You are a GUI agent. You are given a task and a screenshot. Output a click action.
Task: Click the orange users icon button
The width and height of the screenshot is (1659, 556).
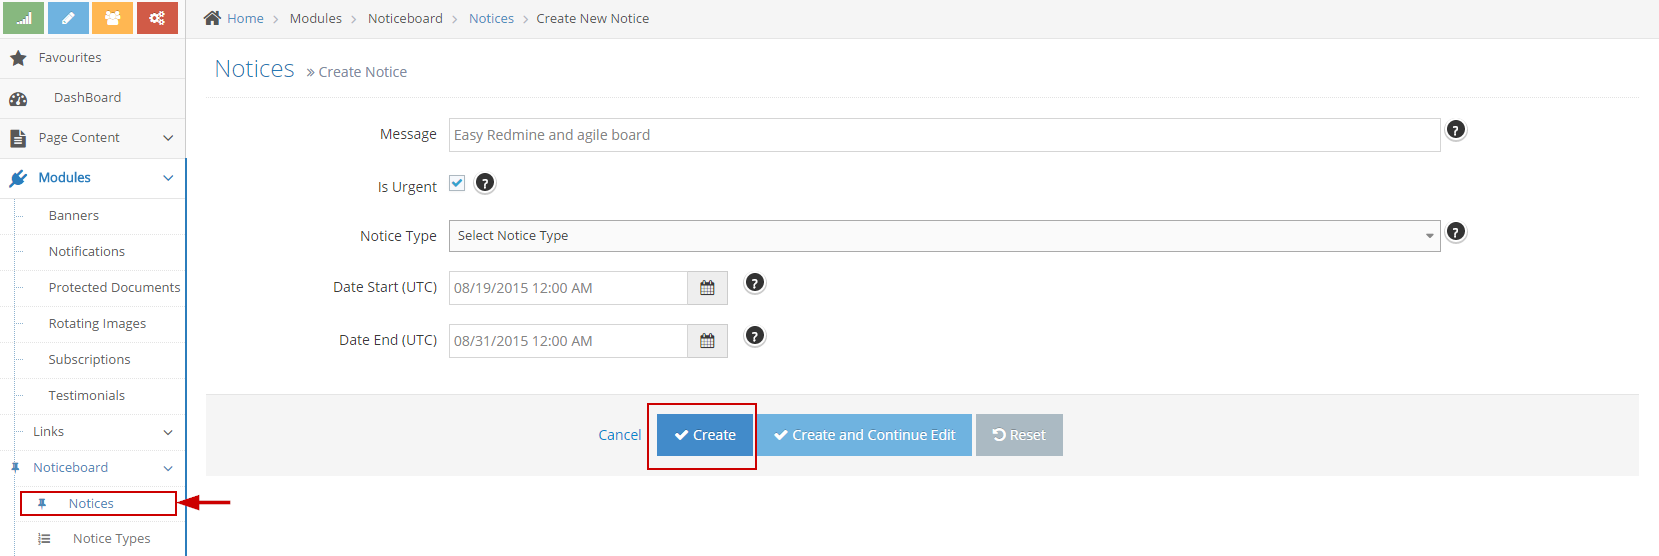[112, 18]
